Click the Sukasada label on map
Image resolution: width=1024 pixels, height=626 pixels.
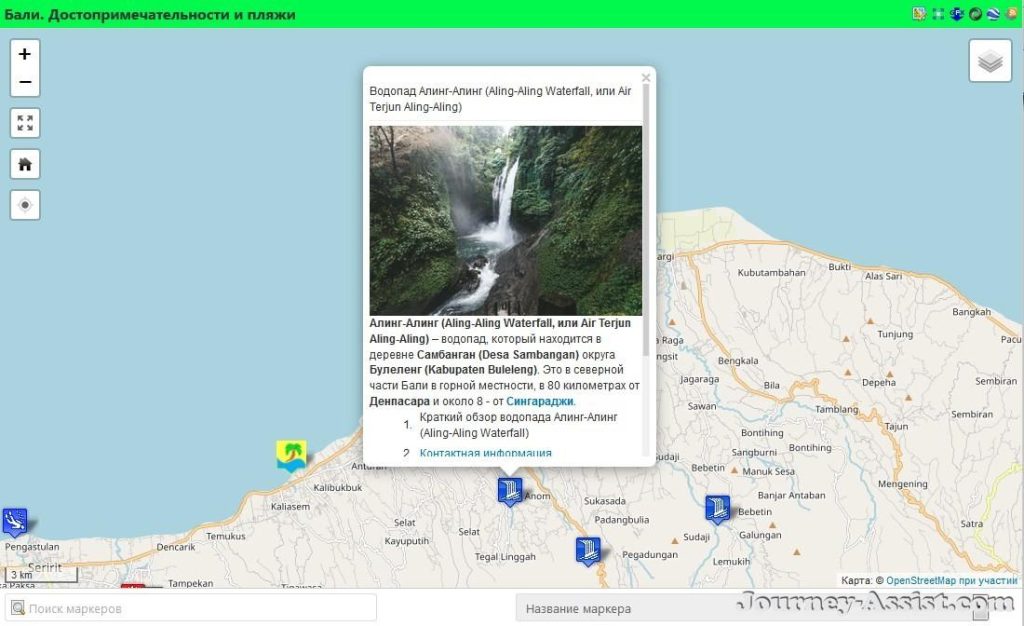pos(605,501)
